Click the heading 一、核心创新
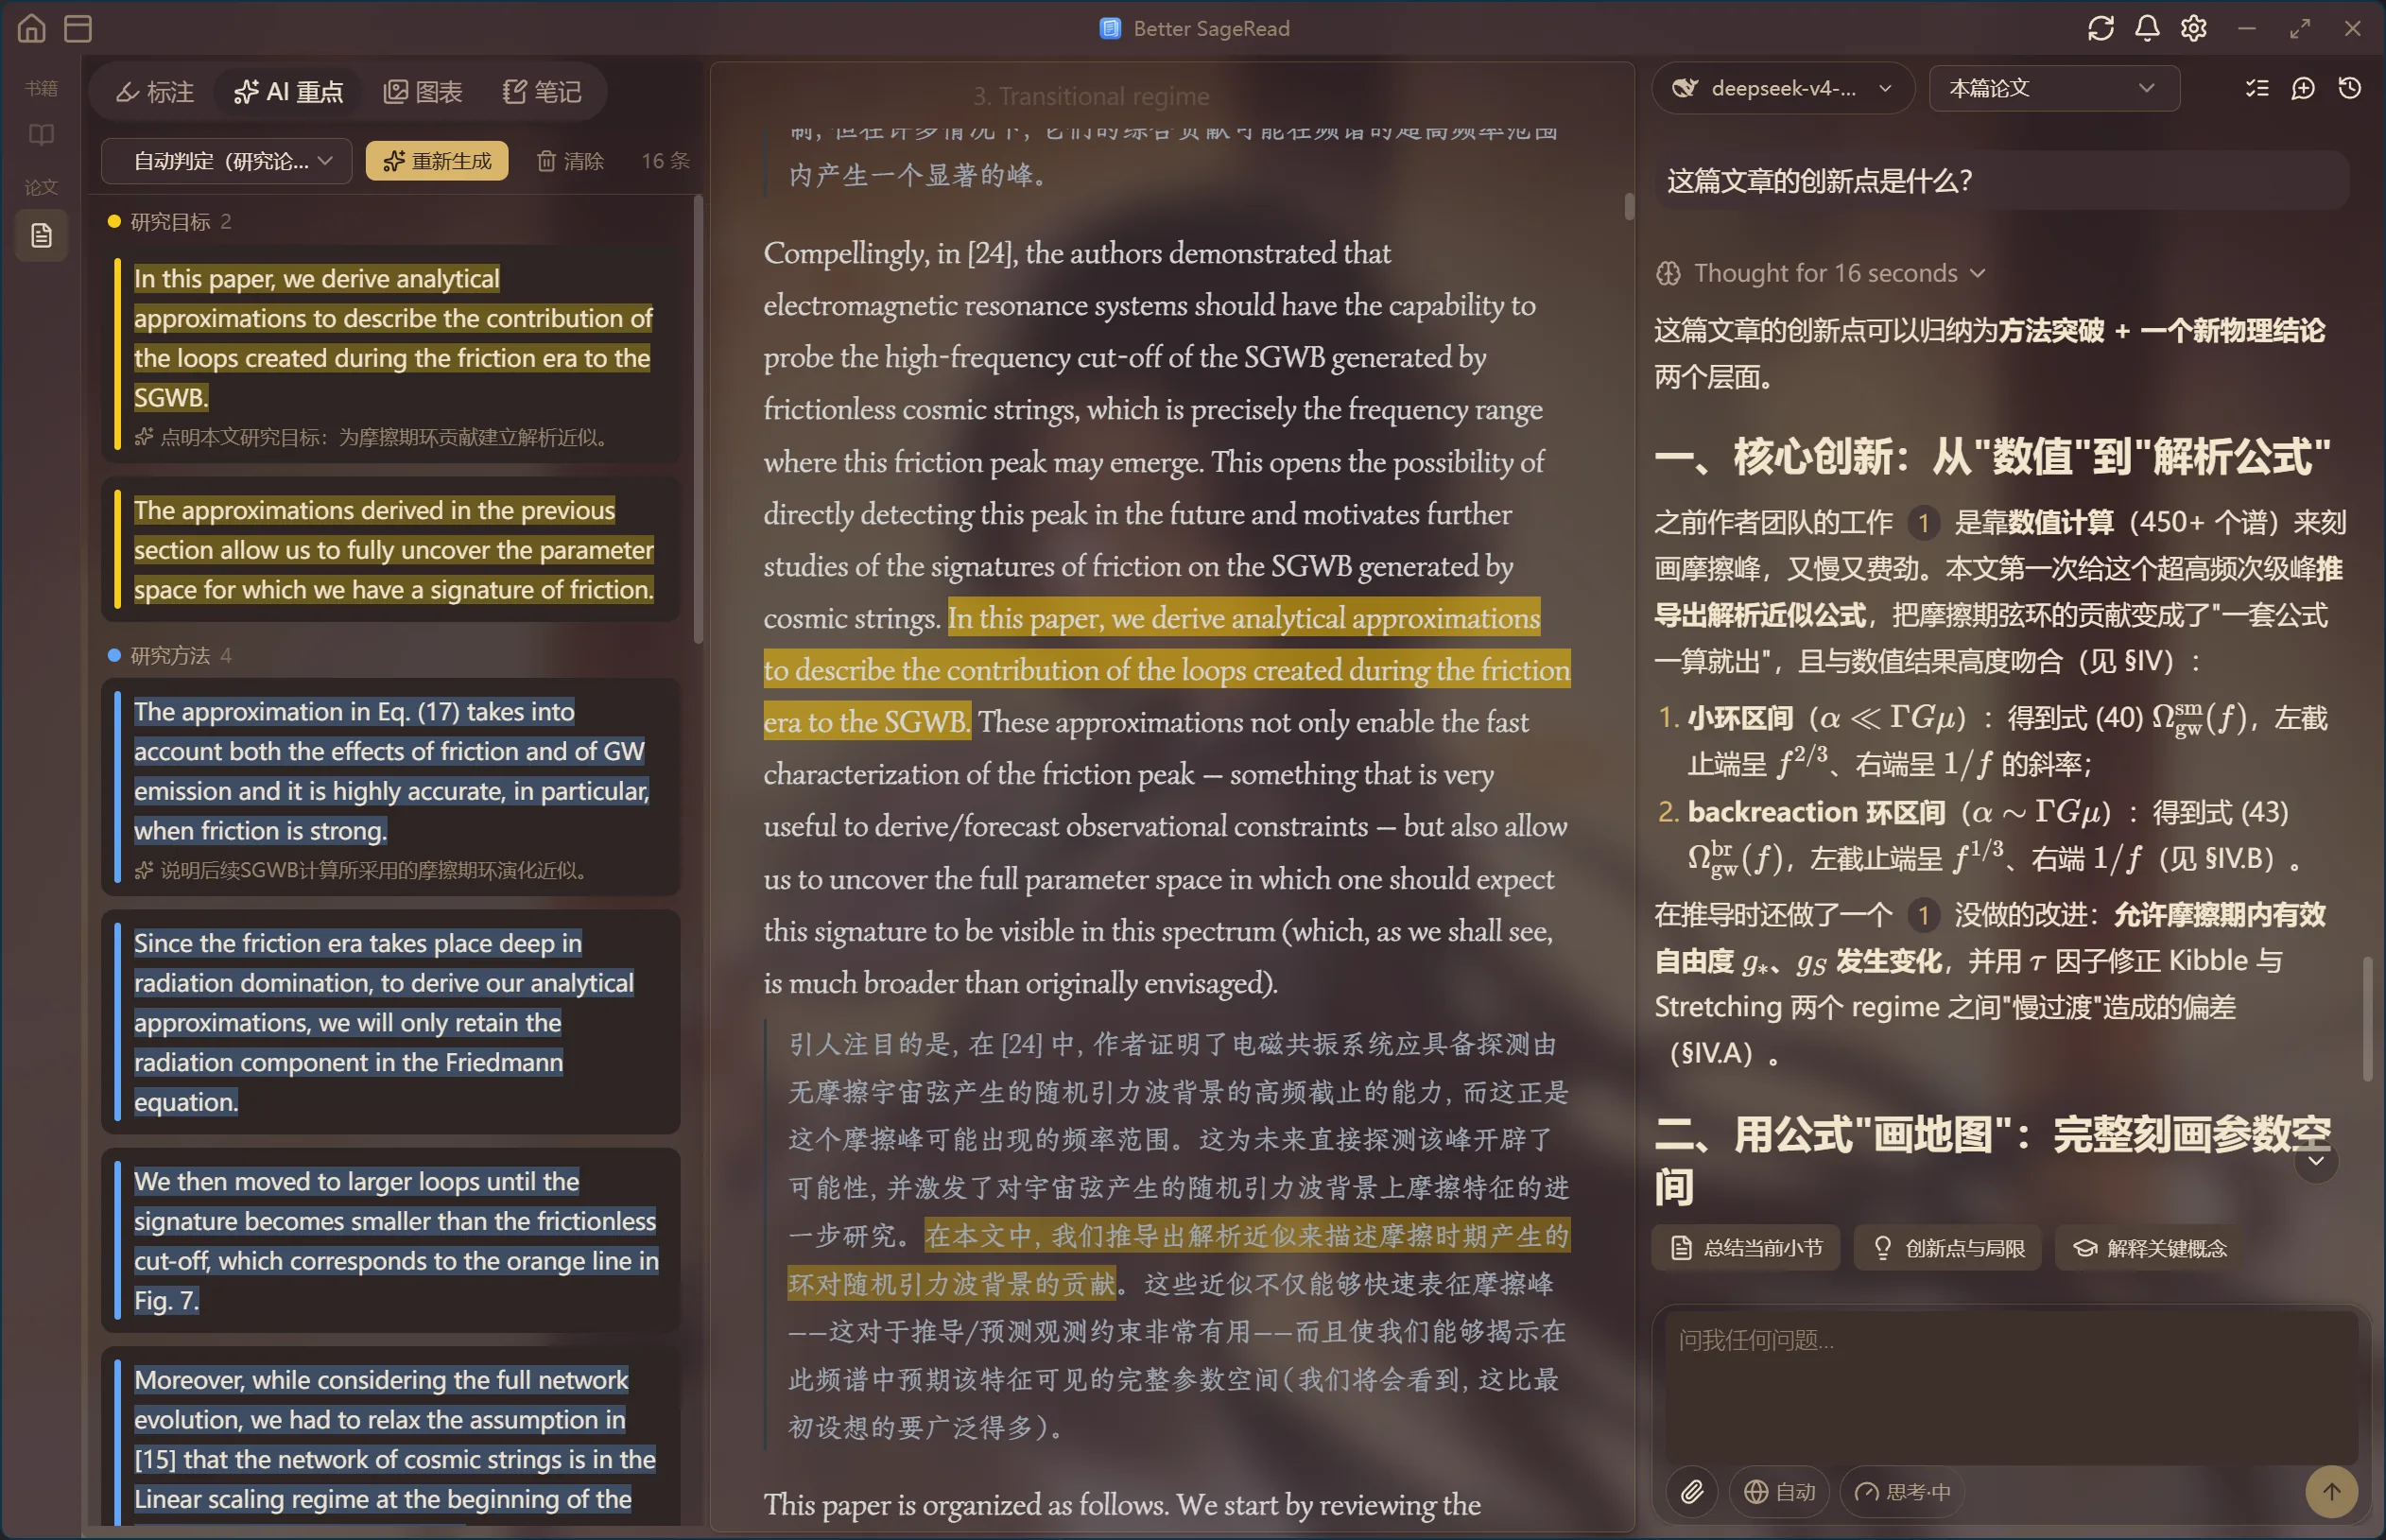This screenshot has height=1540, width=2386. coord(1992,457)
